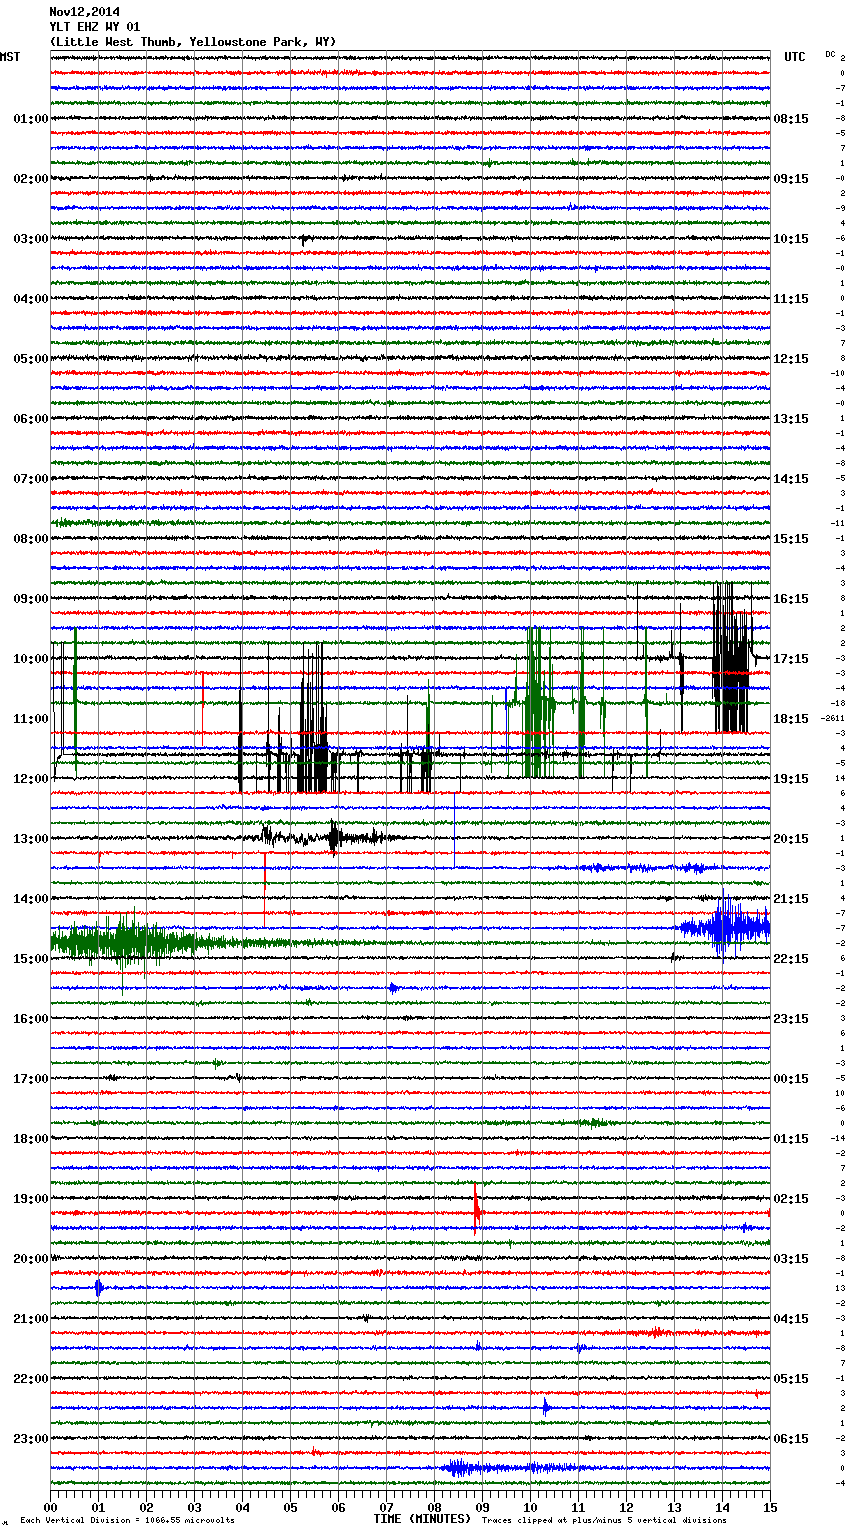Click the 10:15 UTC time label
Viewport: 850px width, 1534px height.
(x=791, y=239)
